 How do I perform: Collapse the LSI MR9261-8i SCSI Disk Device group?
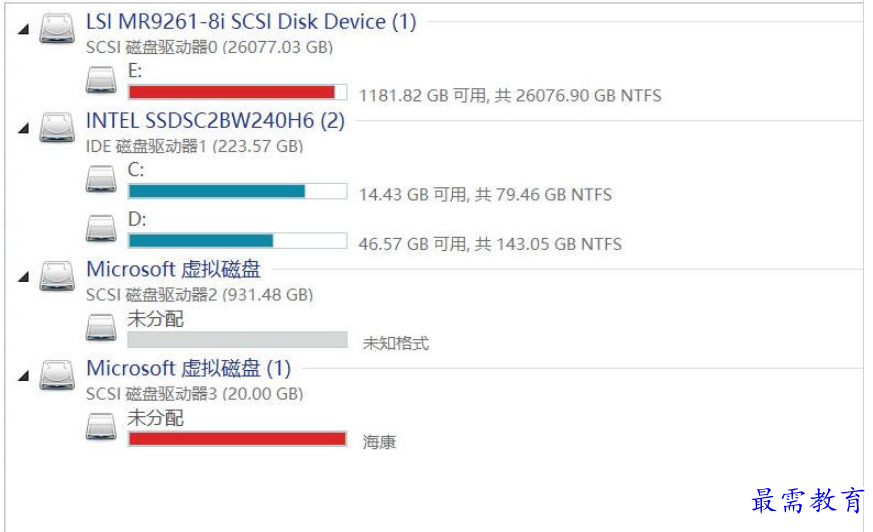click(x=23, y=29)
